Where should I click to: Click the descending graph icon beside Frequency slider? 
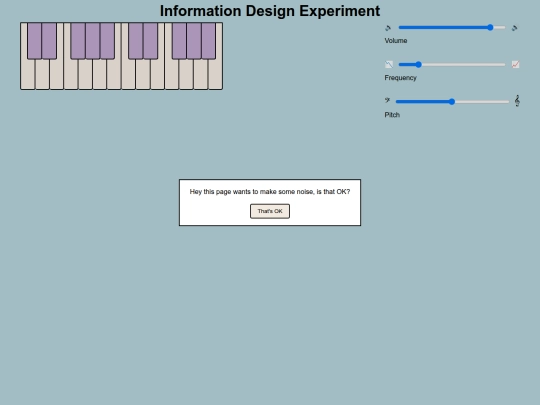(x=389, y=64)
